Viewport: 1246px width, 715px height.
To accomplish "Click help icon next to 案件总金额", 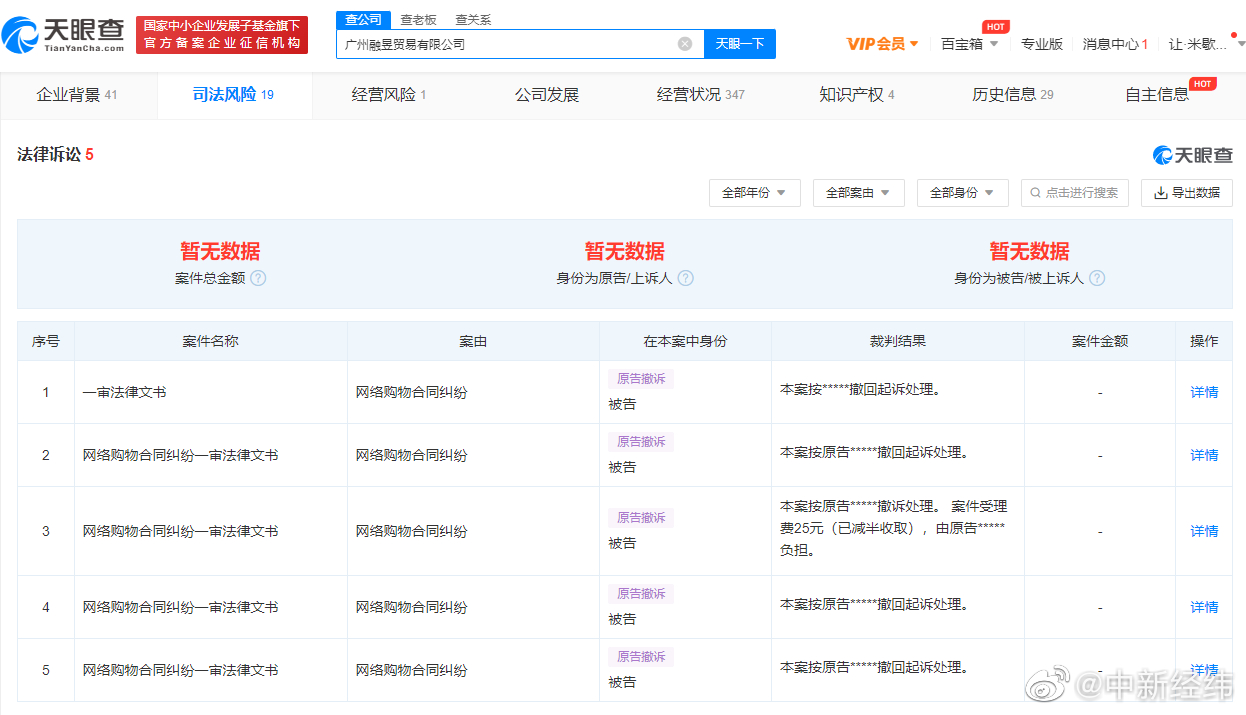I will point(258,278).
